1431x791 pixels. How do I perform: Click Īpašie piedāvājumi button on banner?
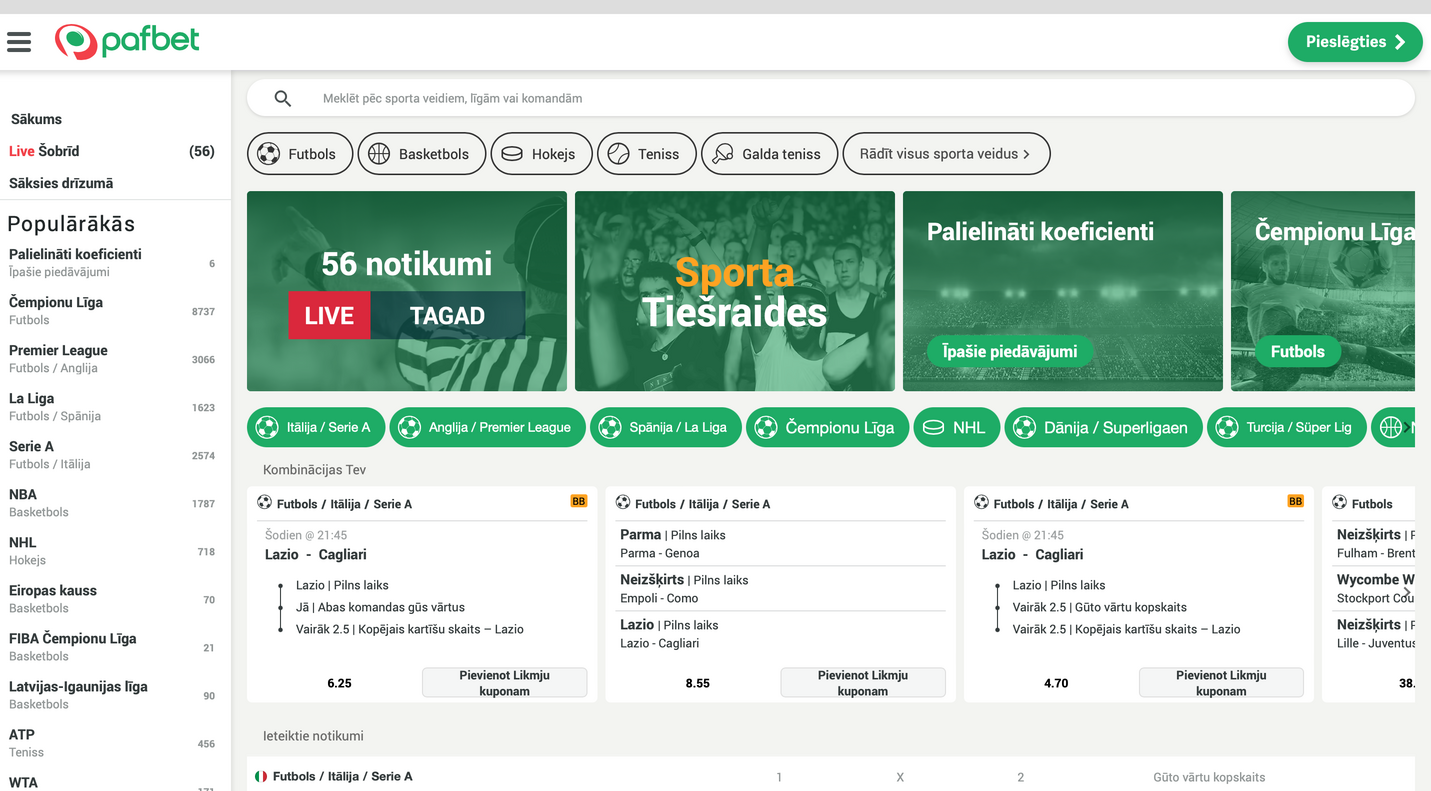pos(1010,351)
